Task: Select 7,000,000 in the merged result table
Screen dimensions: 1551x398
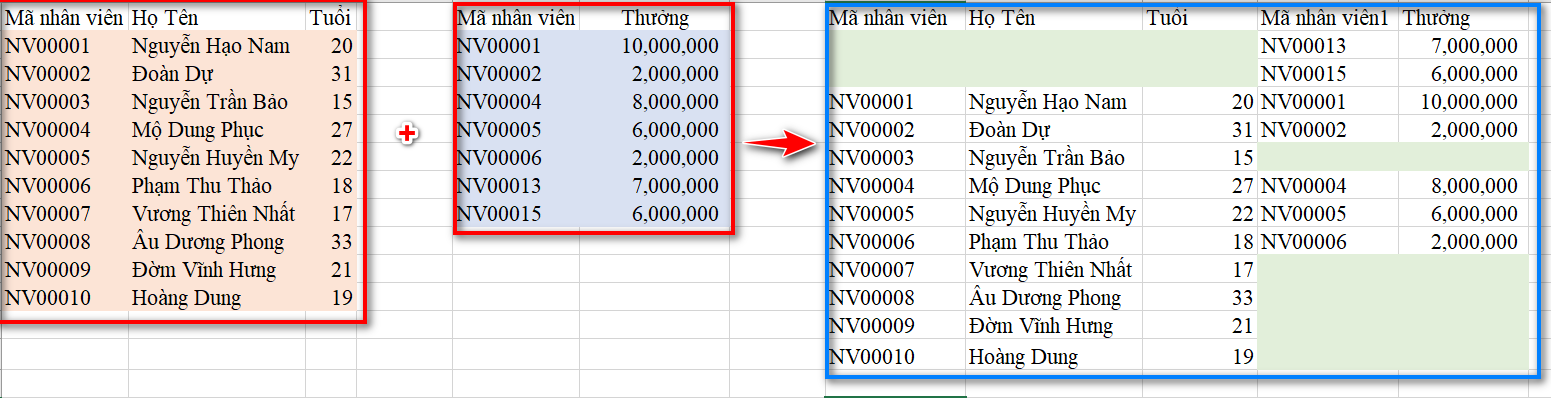Action: pyautogui.click(x=1475, y=46)
